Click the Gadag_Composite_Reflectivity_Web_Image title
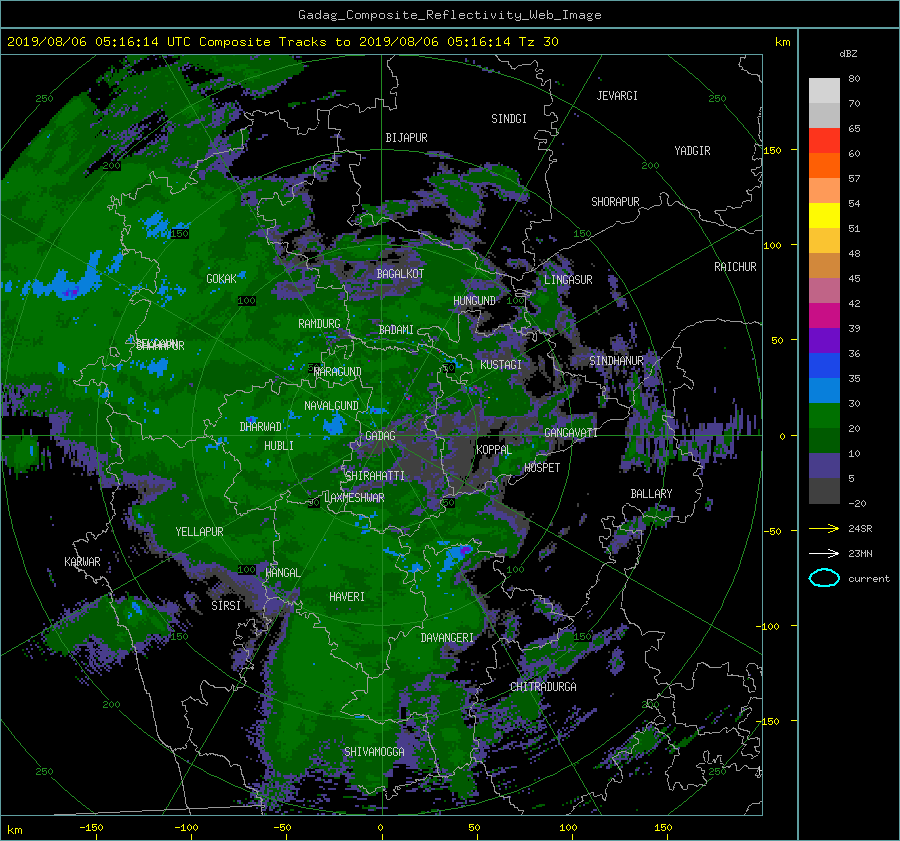 pos(449,15)
